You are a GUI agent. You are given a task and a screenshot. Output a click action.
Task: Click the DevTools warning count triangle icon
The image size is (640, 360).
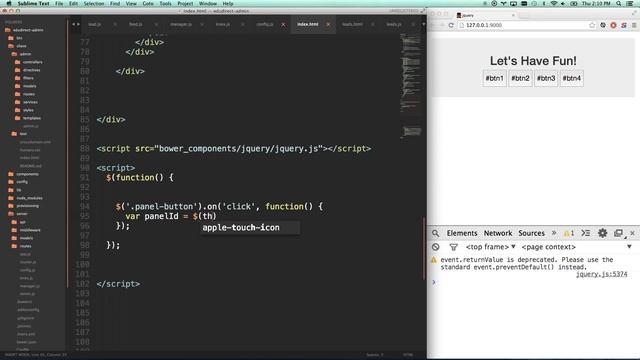[x=569, y=233]
